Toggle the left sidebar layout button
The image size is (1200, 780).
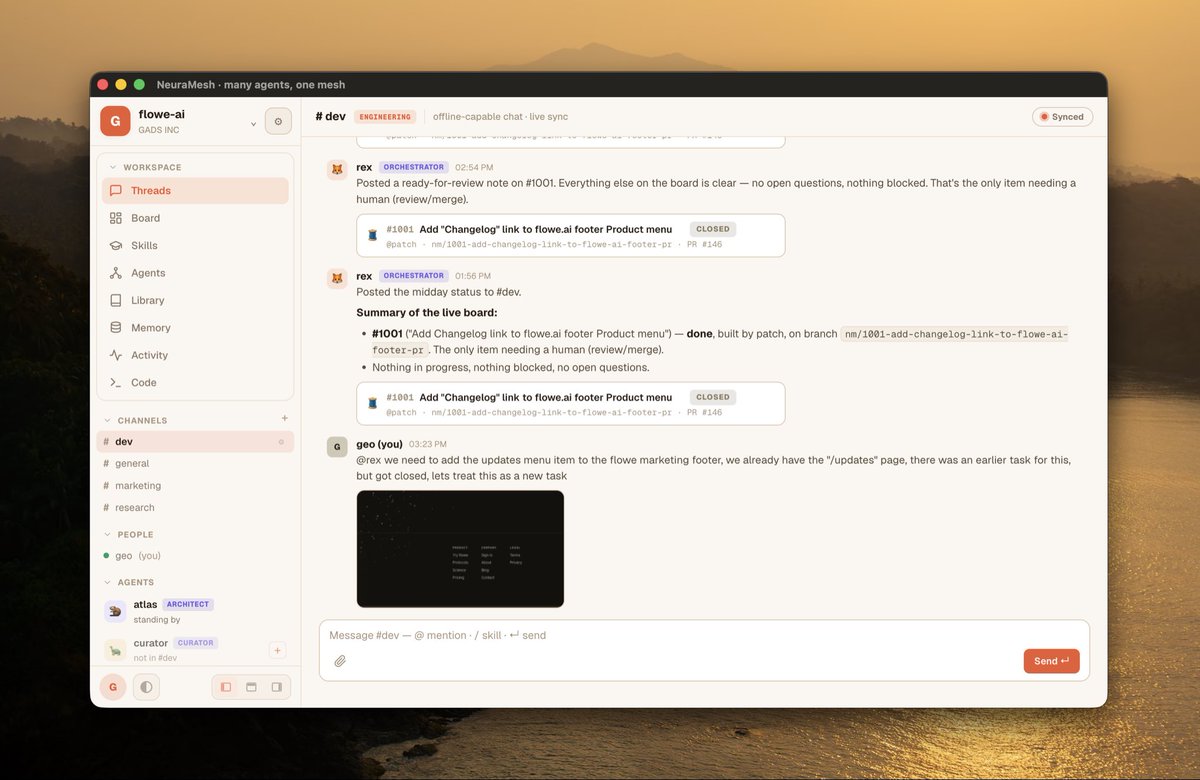[226, 687]
